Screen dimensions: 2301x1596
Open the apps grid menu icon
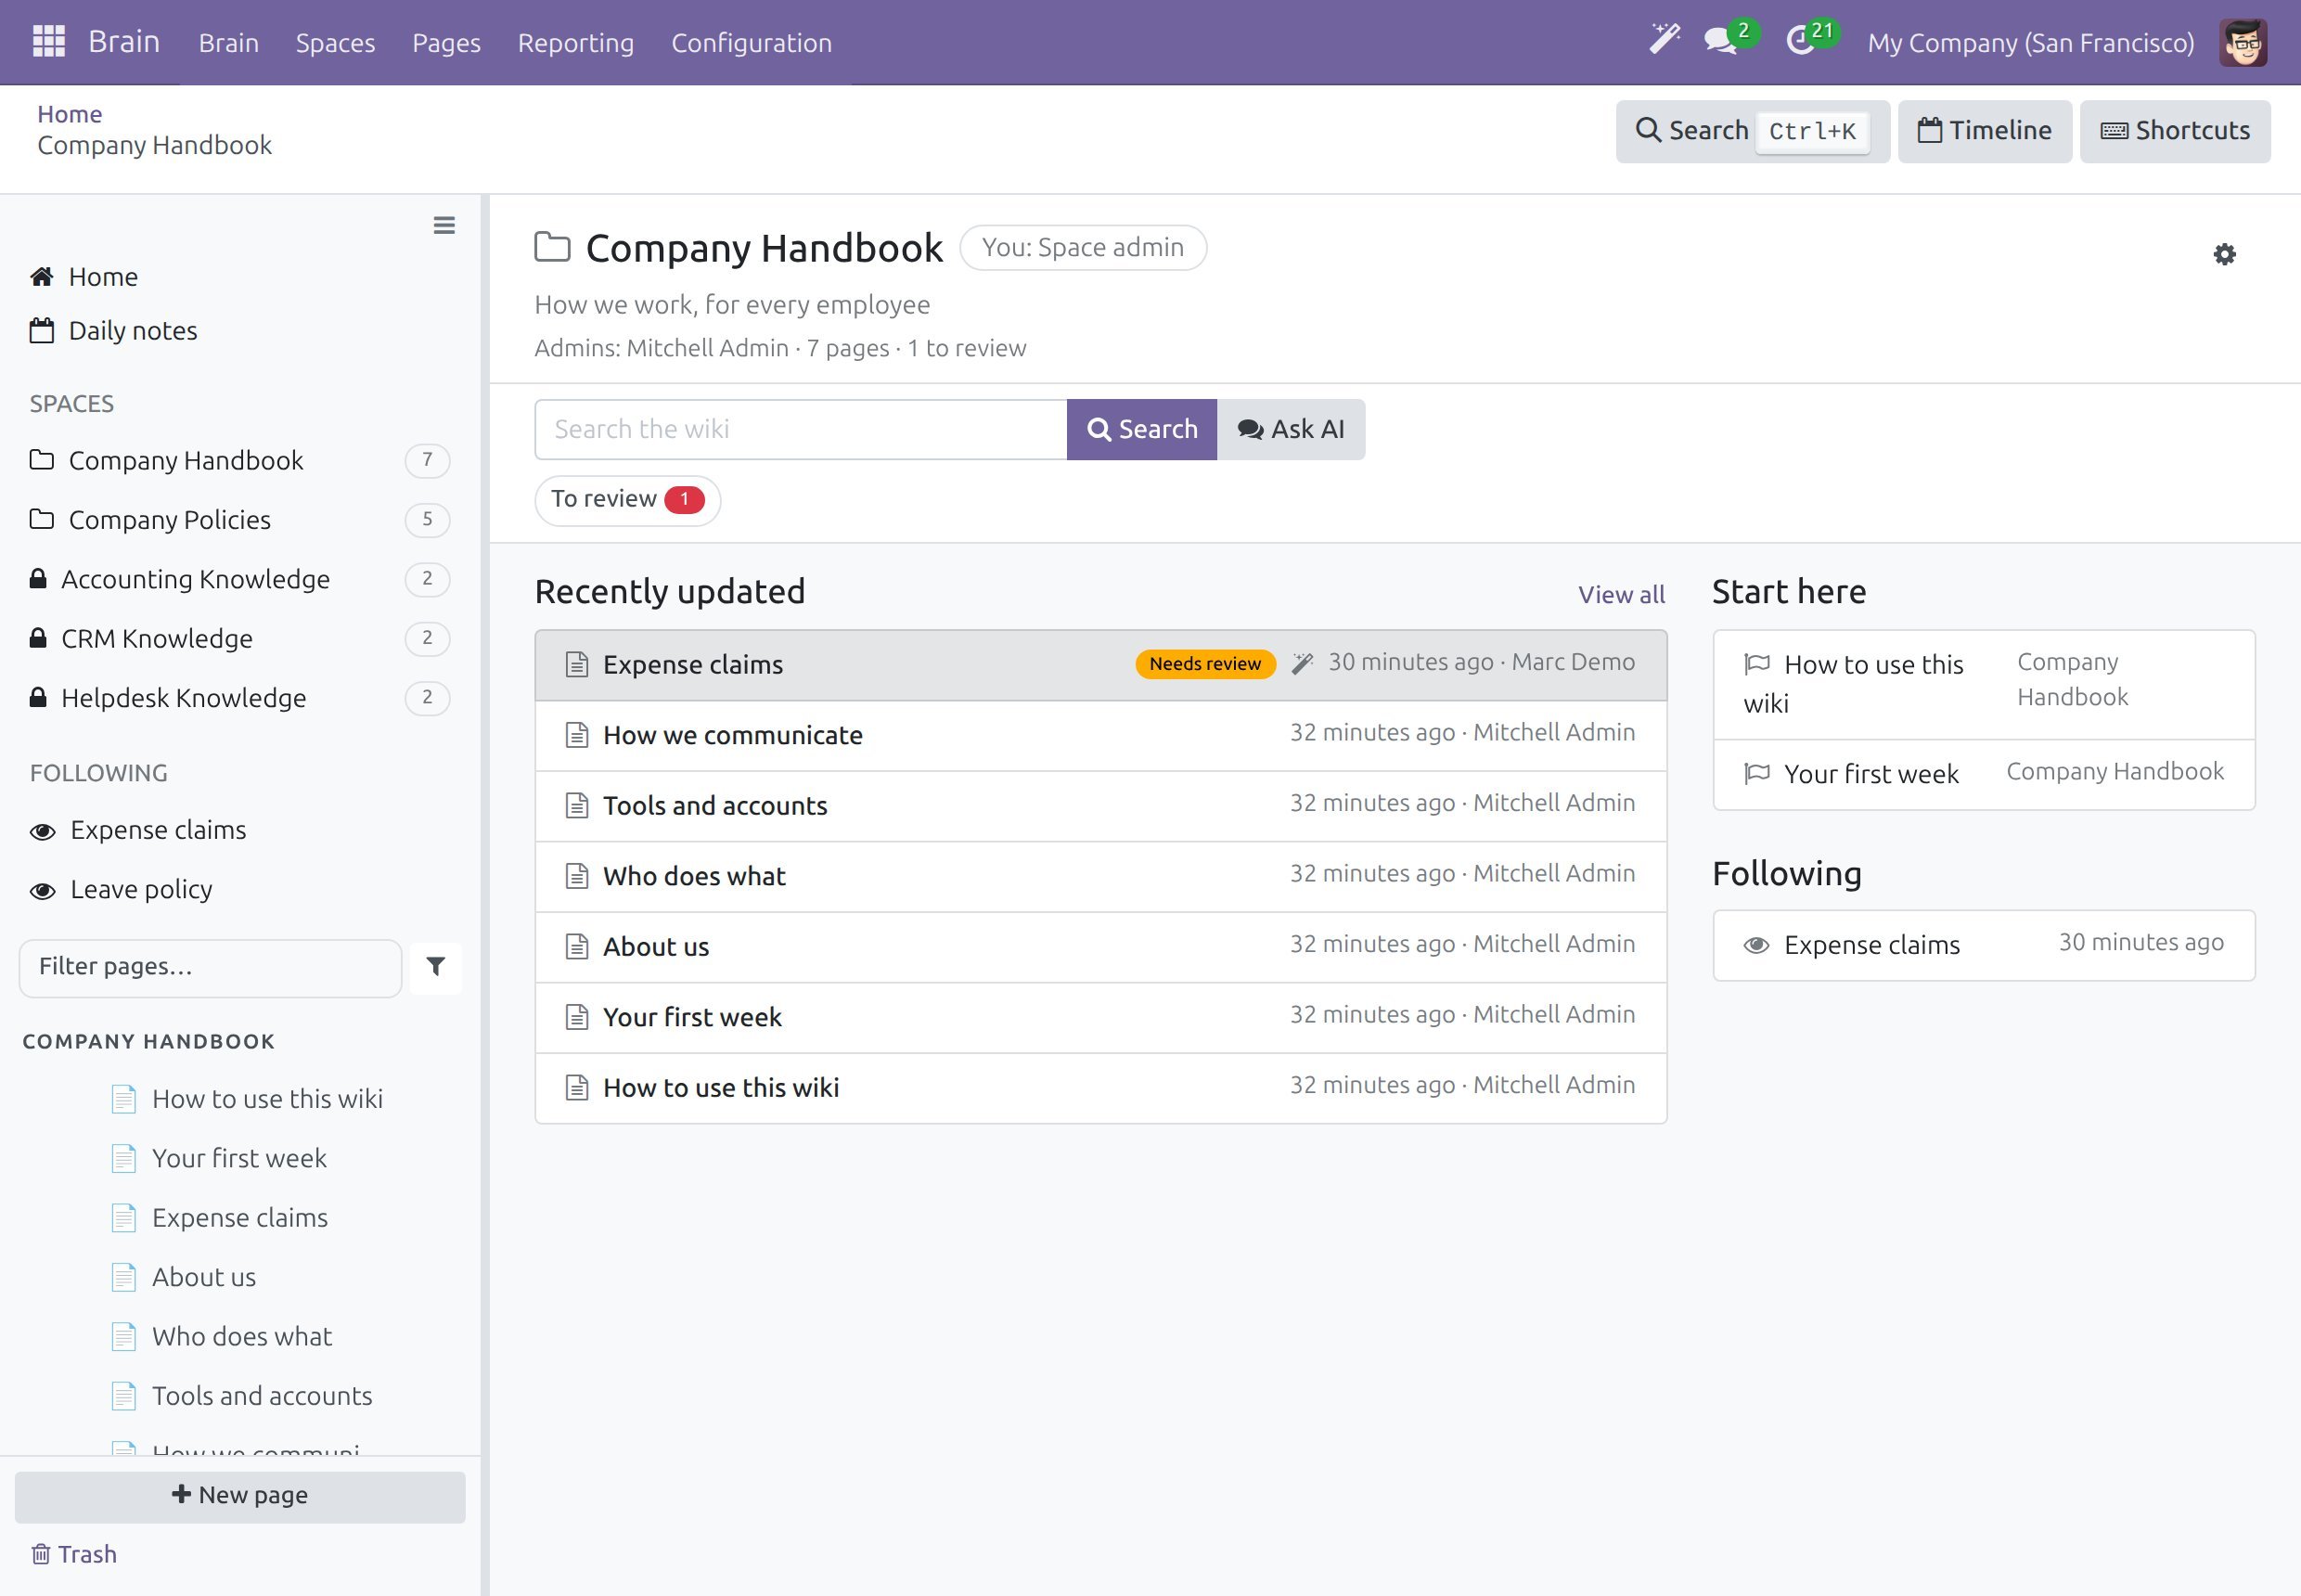coord(48,42)
